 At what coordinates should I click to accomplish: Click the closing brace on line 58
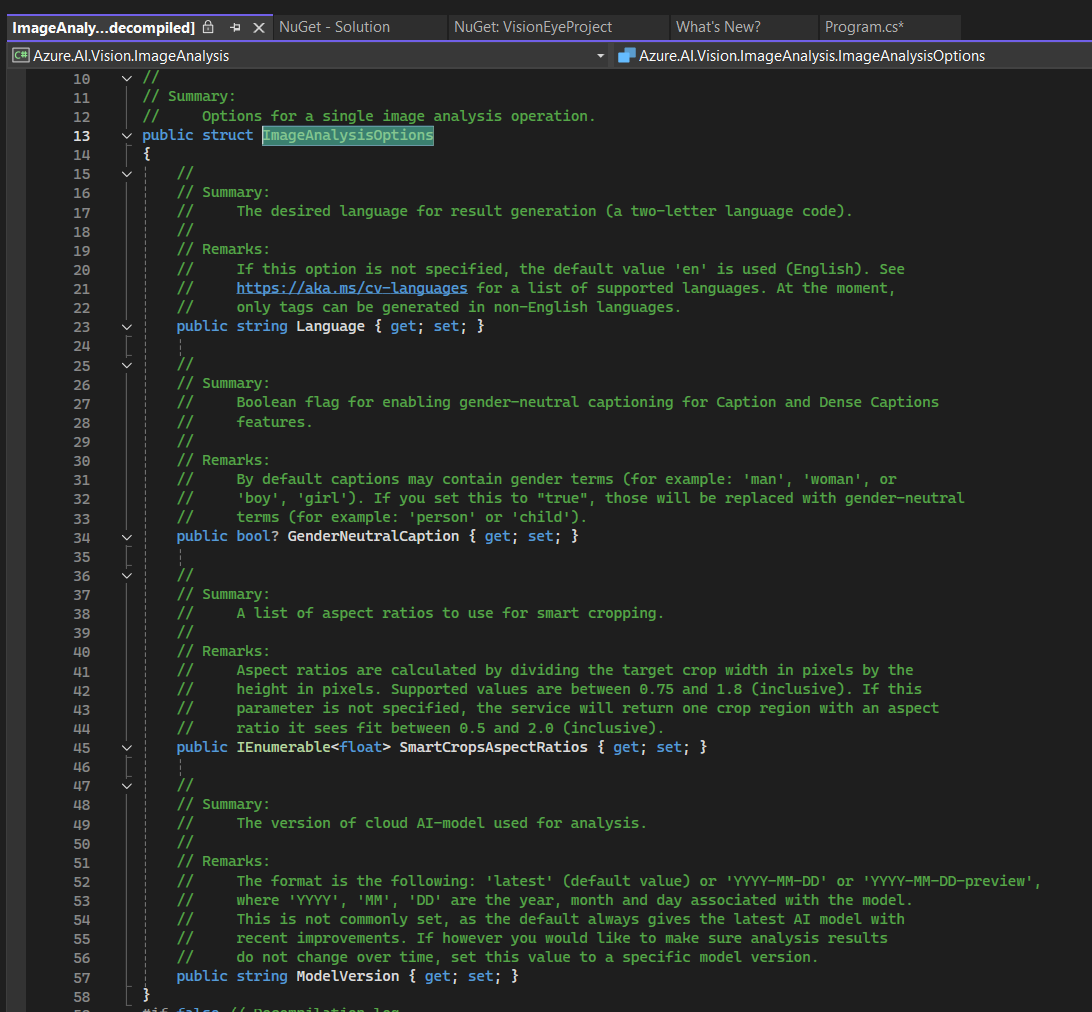[x=146, y=995]
